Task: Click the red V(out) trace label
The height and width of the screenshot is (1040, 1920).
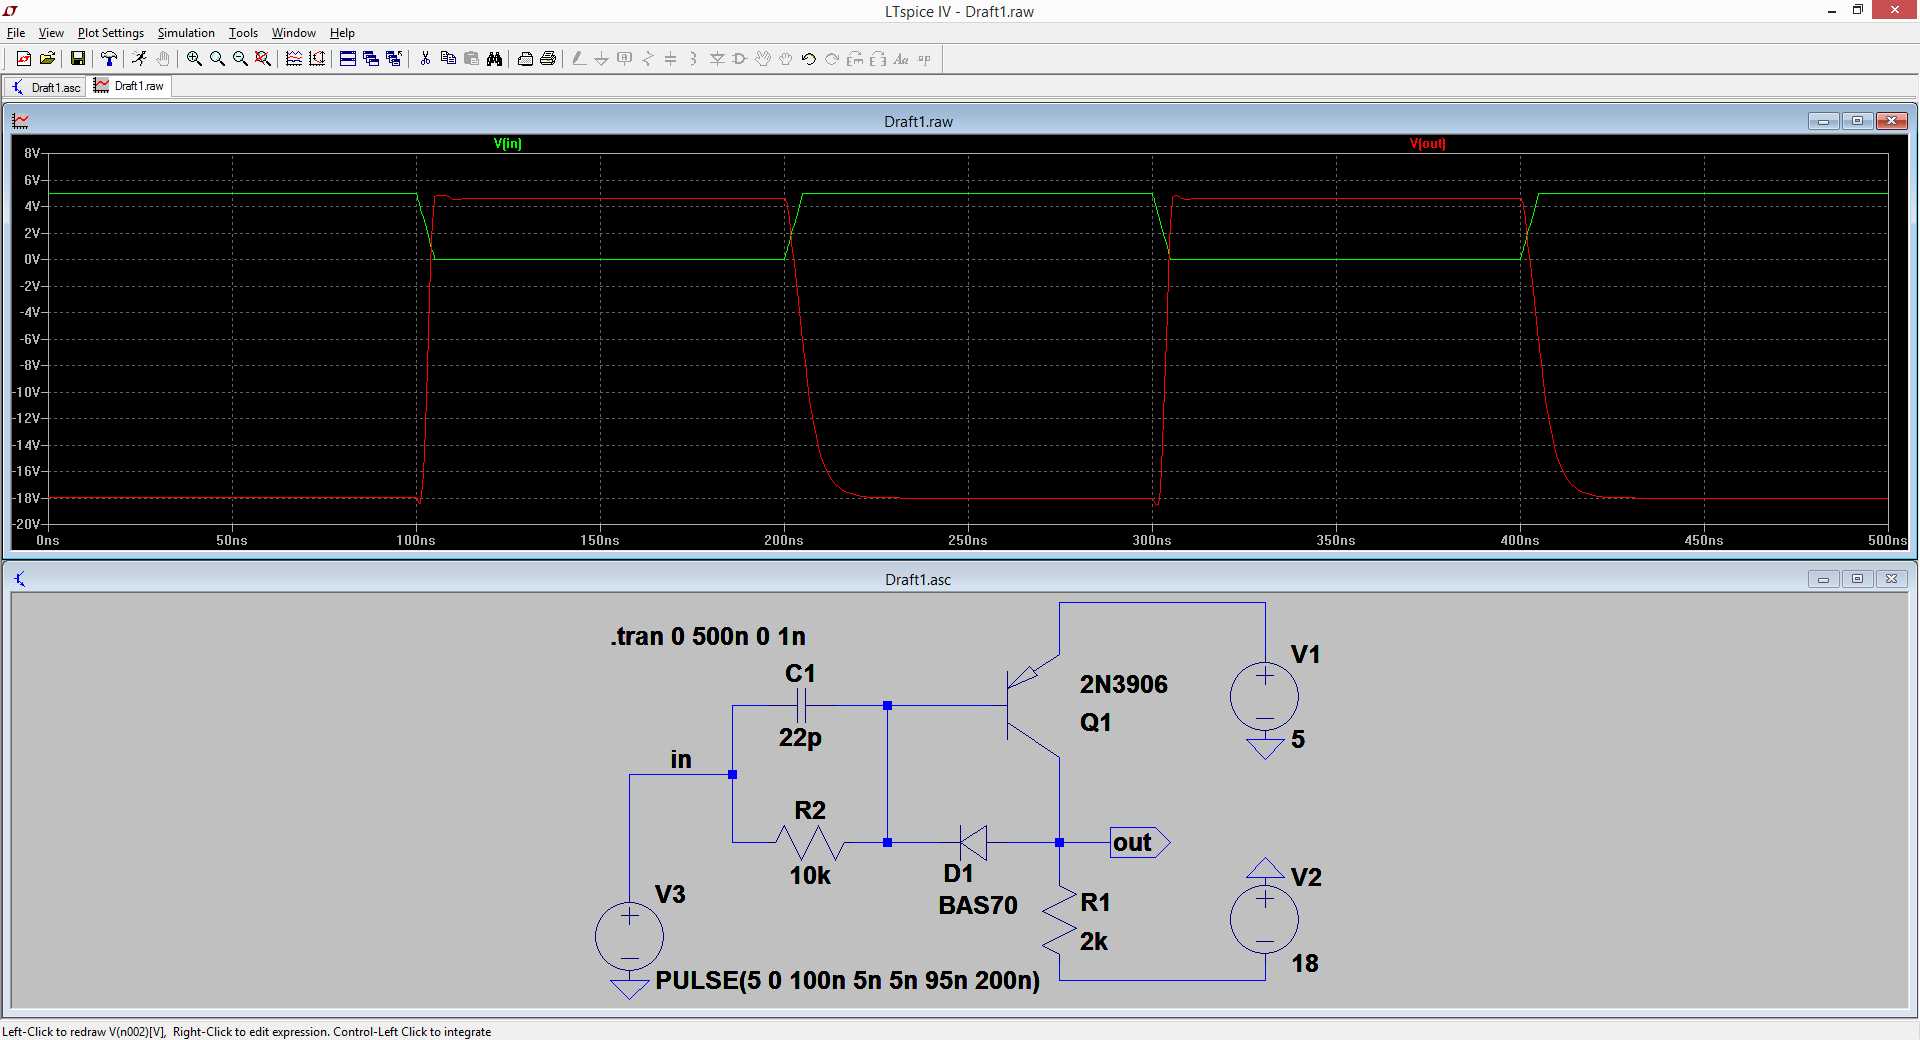Action: pyautogui.click(x=1428, y=144)
